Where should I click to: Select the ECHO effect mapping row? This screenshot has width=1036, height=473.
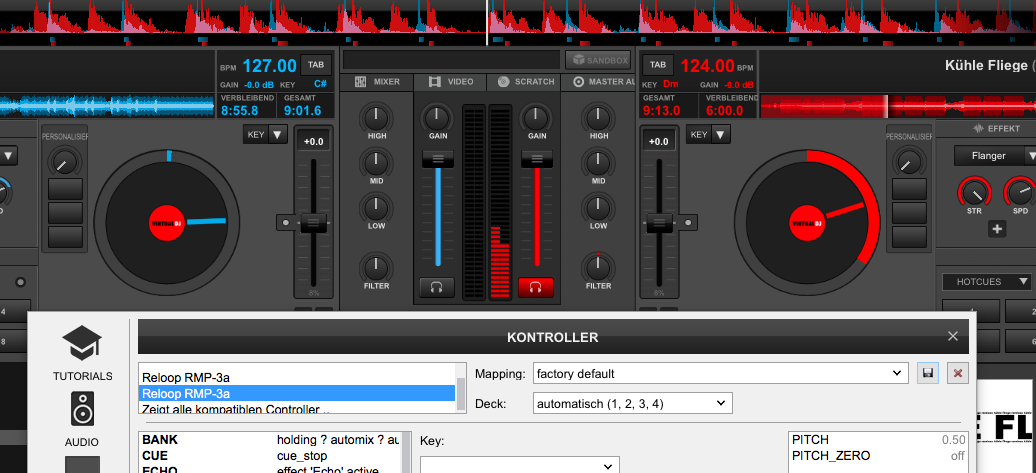click(x=270, y=469)
